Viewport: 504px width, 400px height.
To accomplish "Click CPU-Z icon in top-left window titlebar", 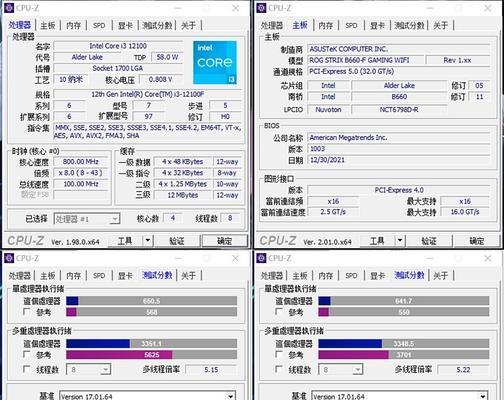I will pos(9,8).
